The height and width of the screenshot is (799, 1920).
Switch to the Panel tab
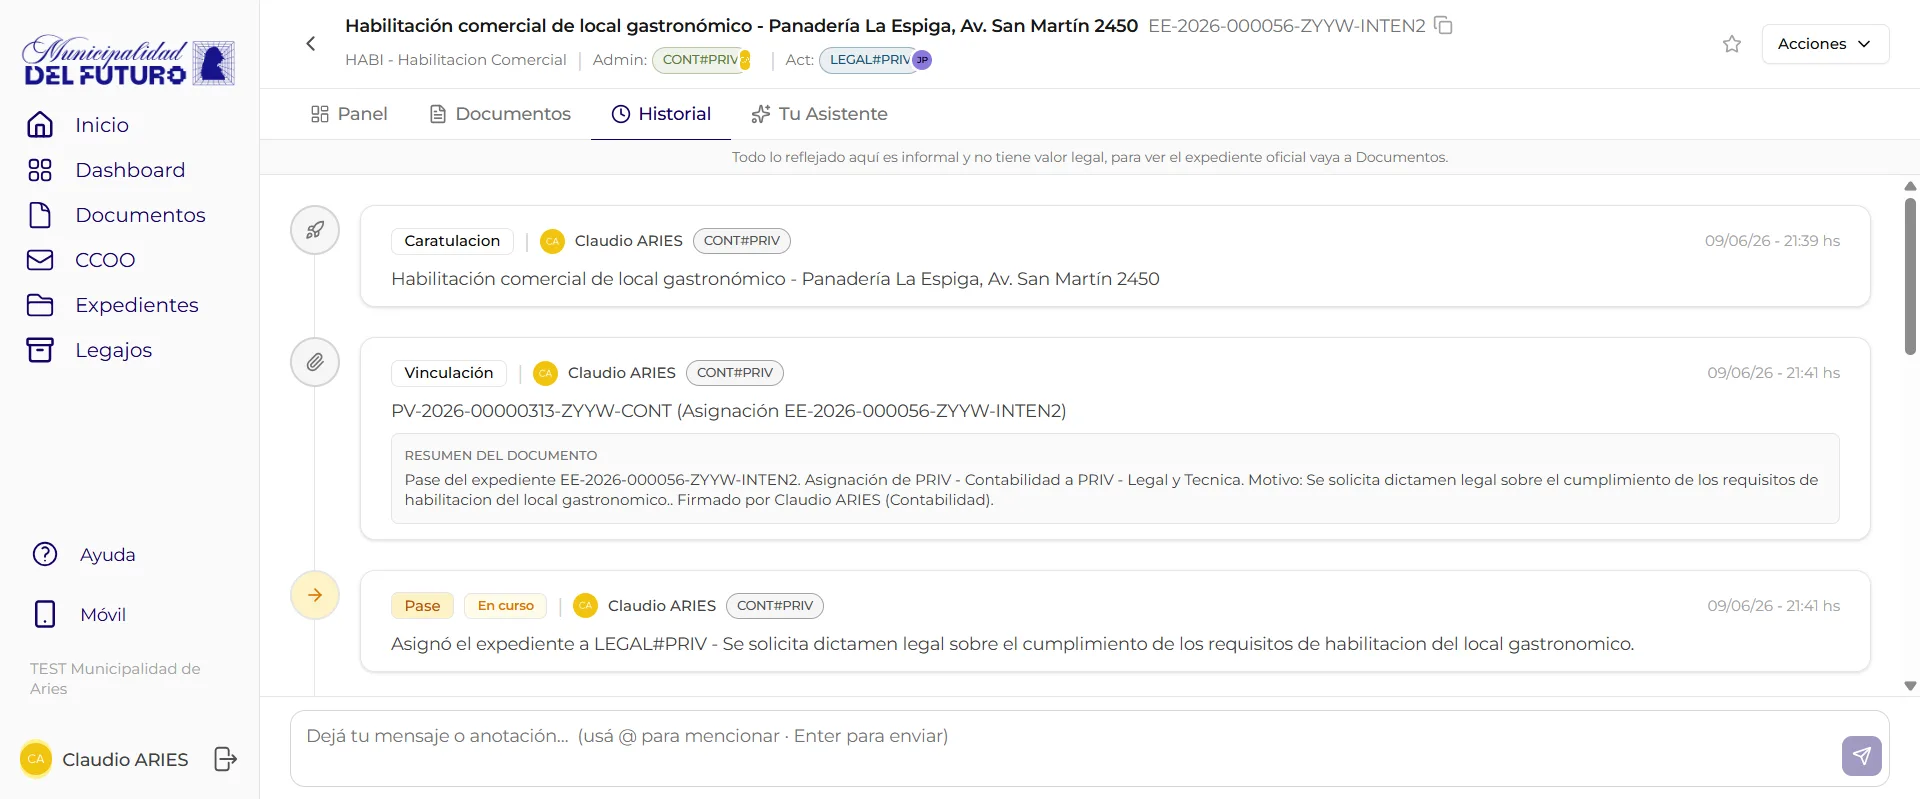tap(349, 114)
